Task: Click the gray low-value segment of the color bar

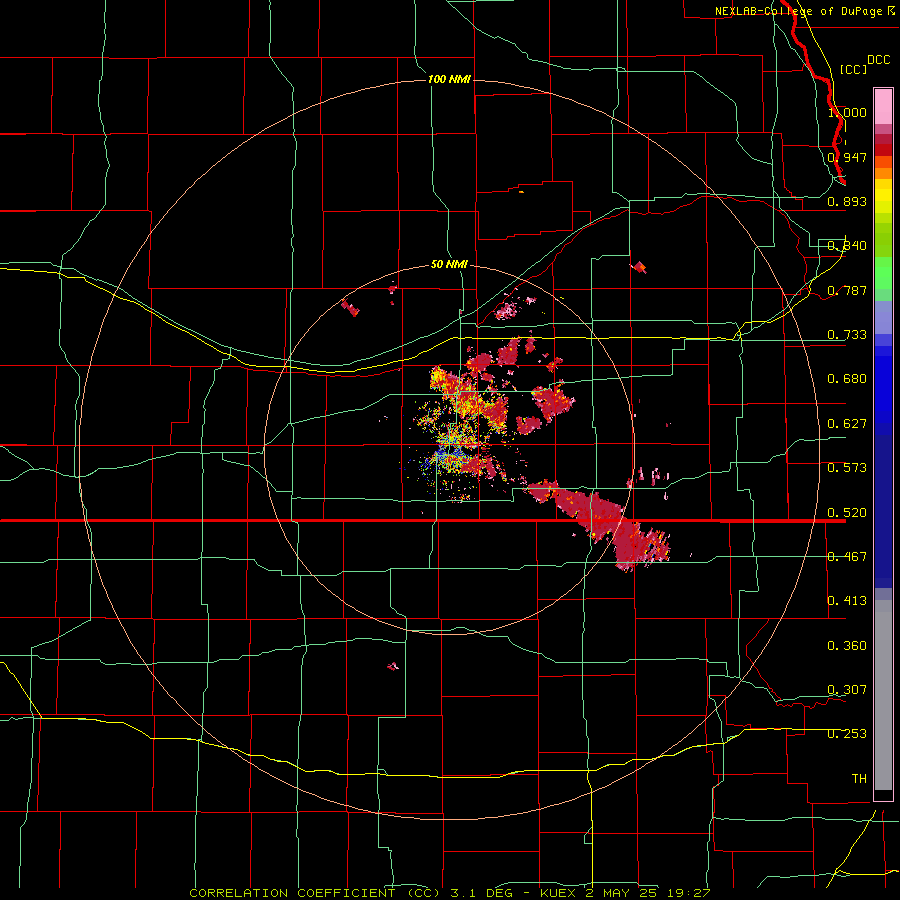Action: point(883,695)
